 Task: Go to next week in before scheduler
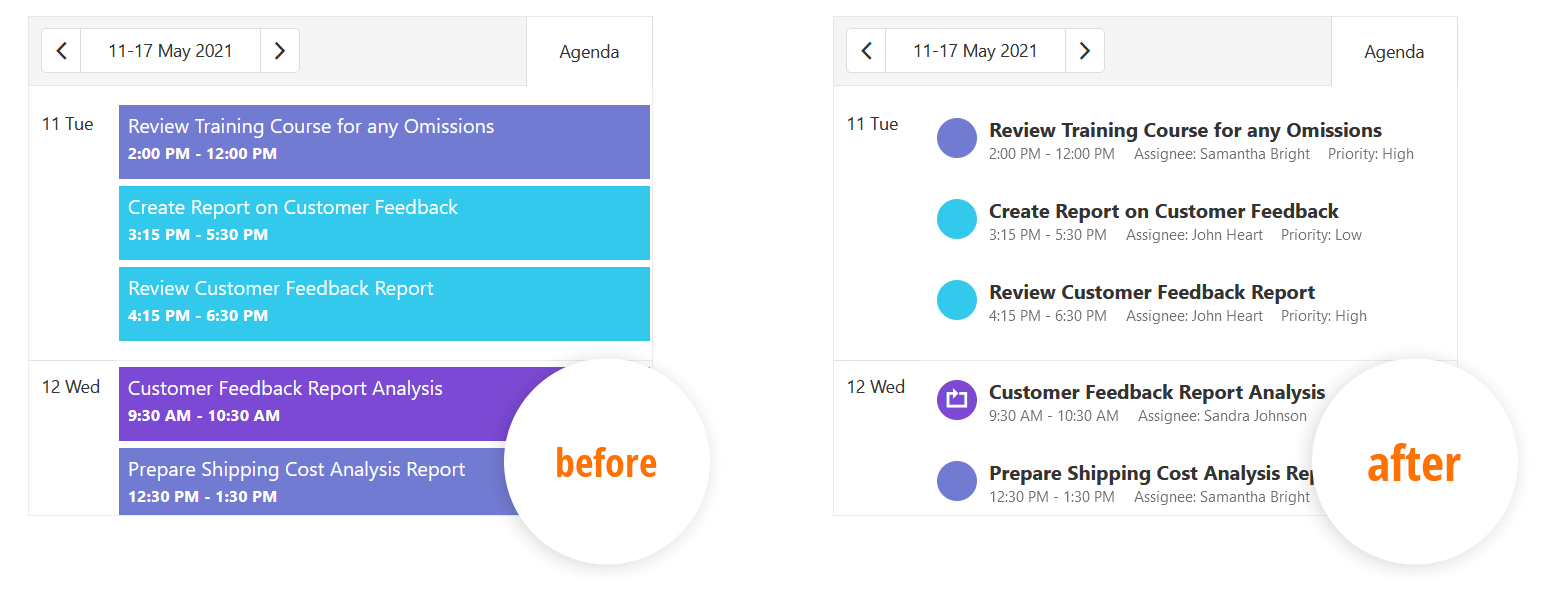coord(280,51)
